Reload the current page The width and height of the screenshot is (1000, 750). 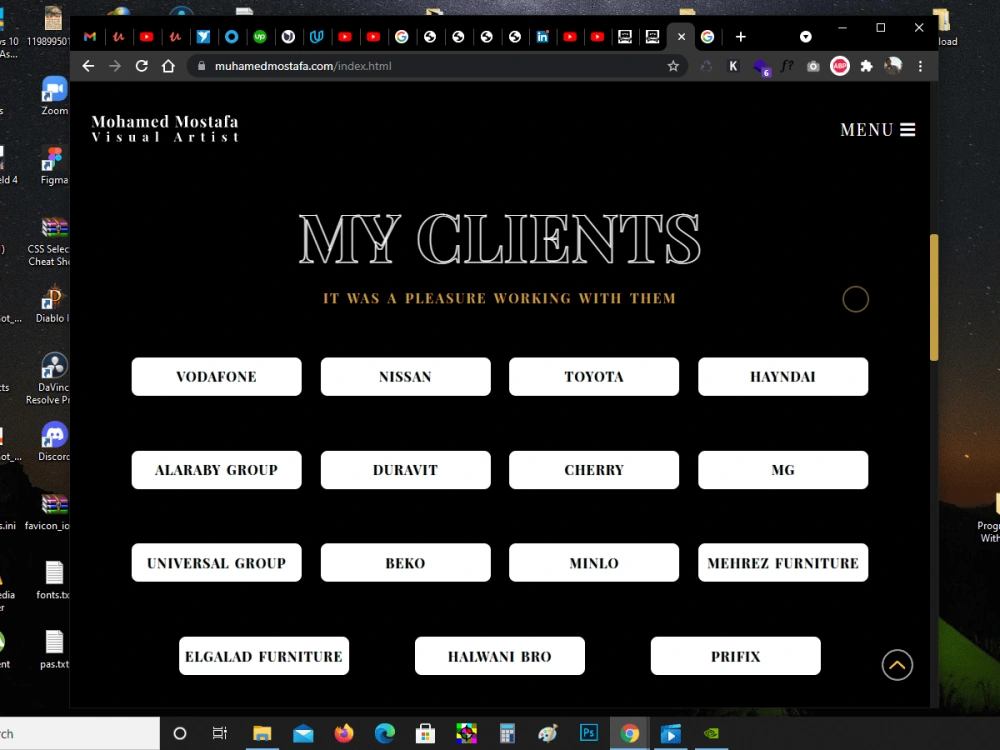[x=142, y=66]
